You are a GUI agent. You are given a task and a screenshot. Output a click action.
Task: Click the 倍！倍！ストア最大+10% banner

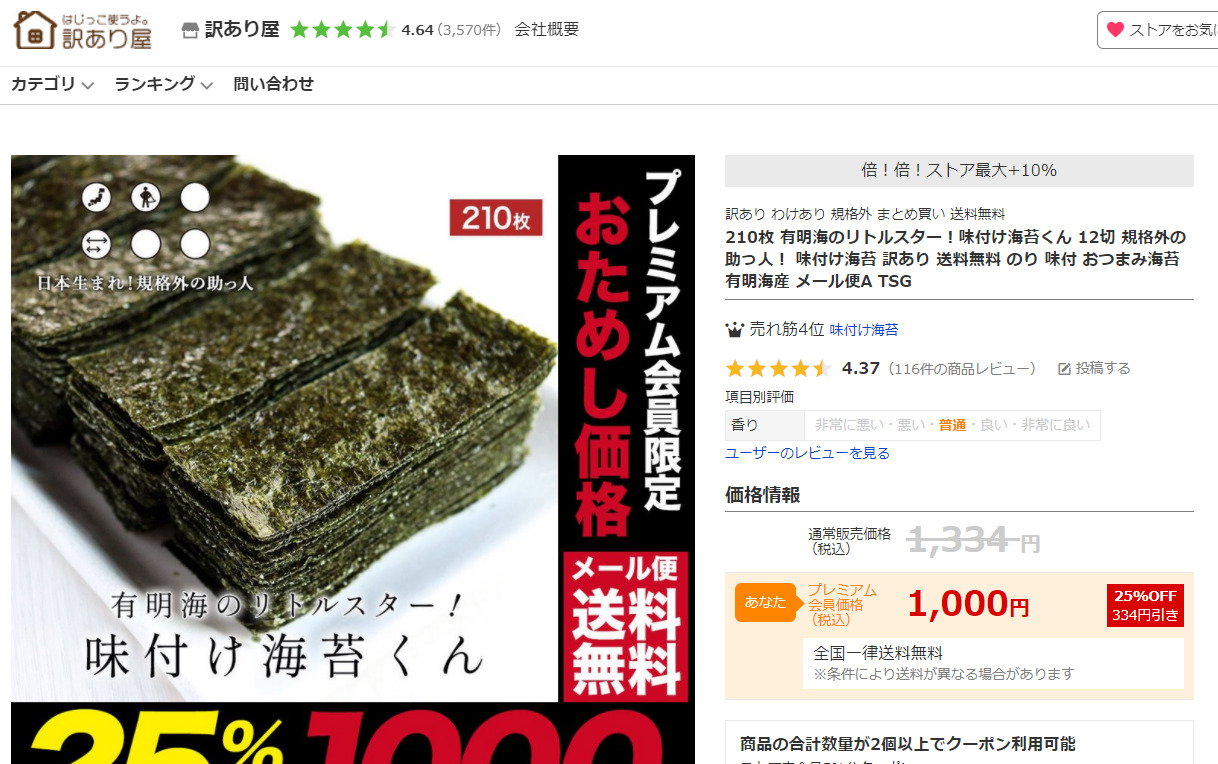[959, 170]
